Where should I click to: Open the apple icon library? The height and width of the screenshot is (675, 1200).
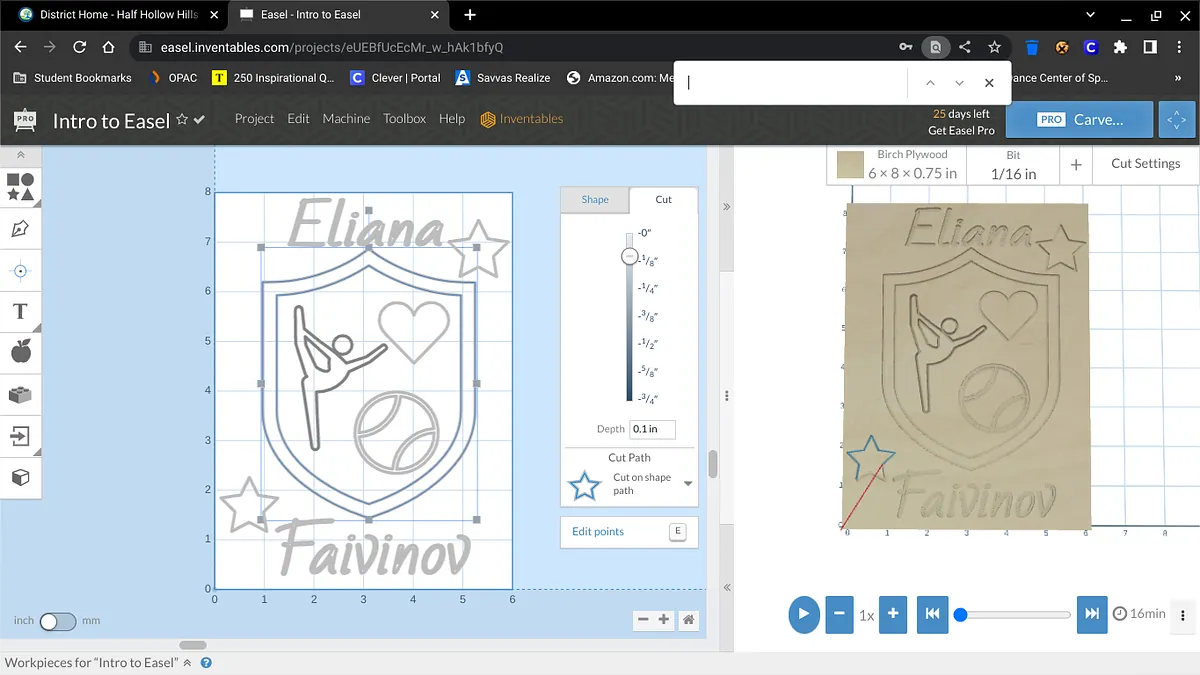pyautogui.click(x=20, y=351)
